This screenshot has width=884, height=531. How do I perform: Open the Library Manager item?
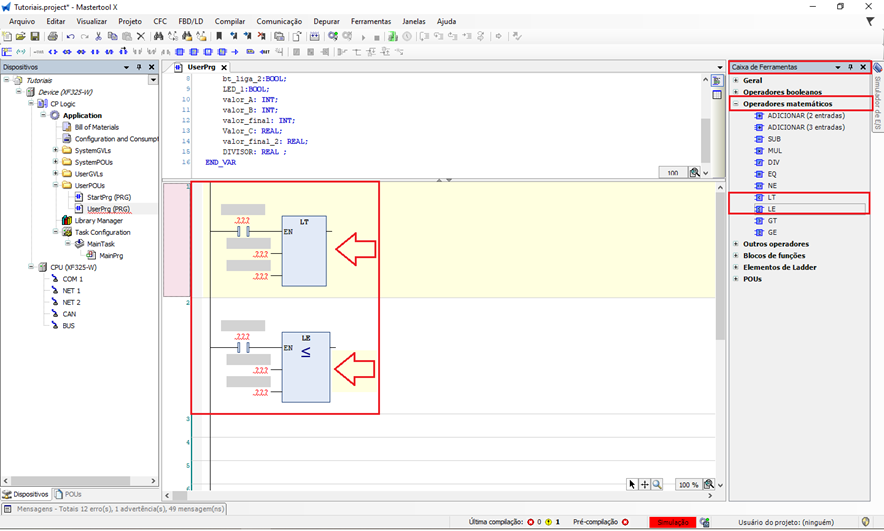[98, 220]
